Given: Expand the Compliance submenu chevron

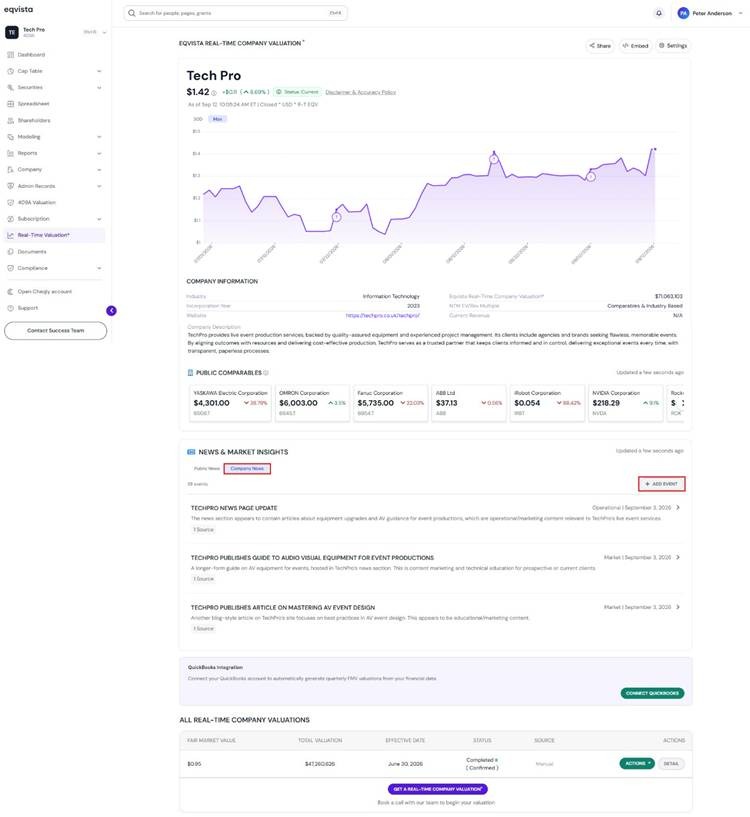Looking at the screenshot, I should [99, 268].
